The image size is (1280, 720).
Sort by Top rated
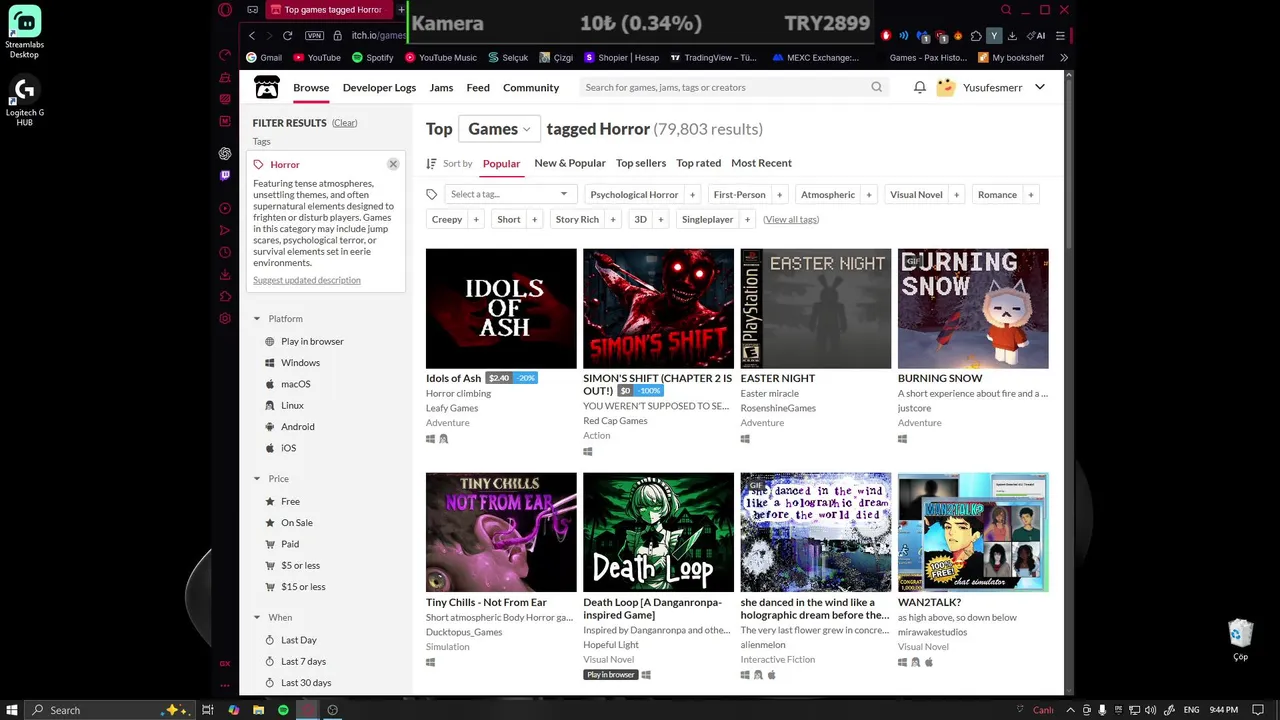(x=698, y=163)
